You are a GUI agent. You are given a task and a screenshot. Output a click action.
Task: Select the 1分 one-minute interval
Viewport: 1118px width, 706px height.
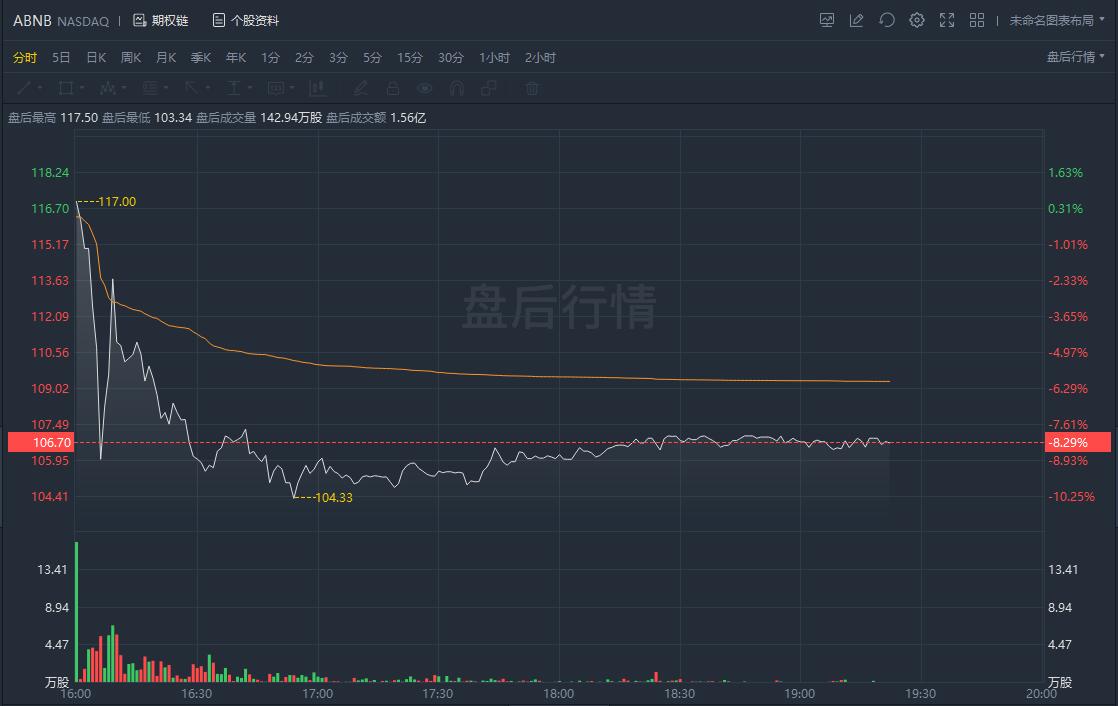(x=270, y=58)
